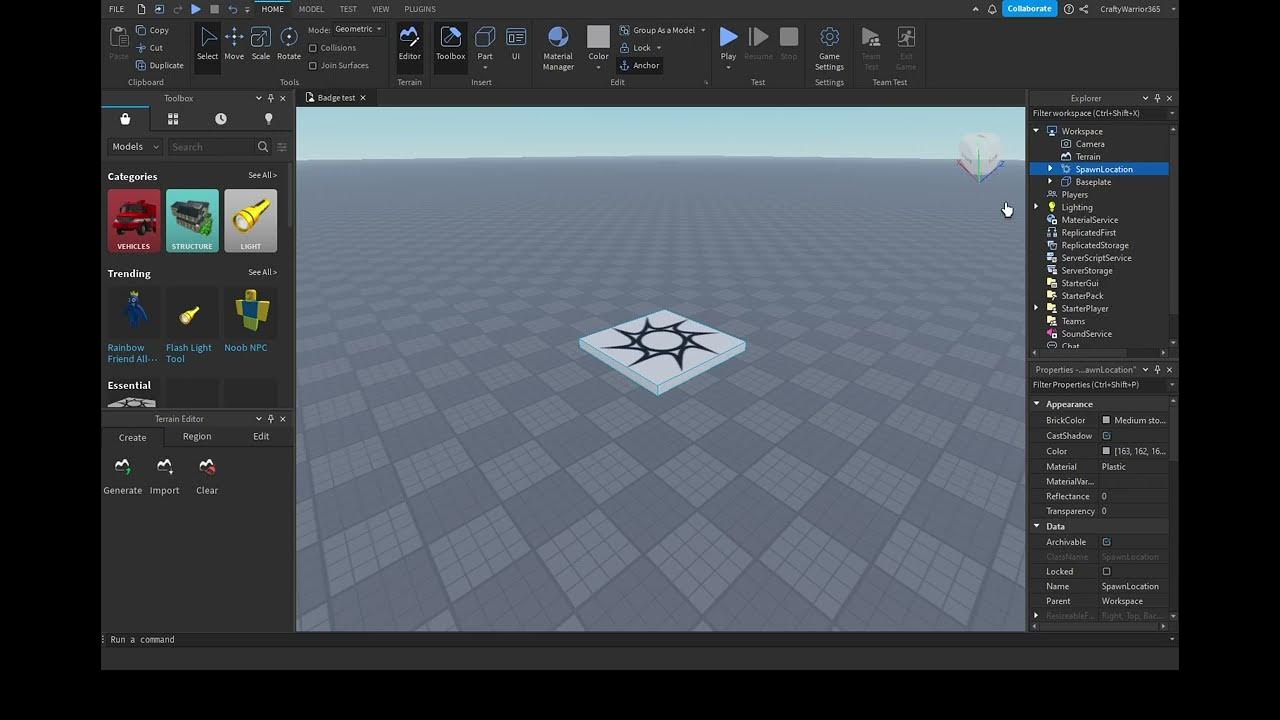Image resolution: width=1280 pixels, height=720 pixels.
Task: Expand the Workspace tree node
Action: [x=1037, y=131]
